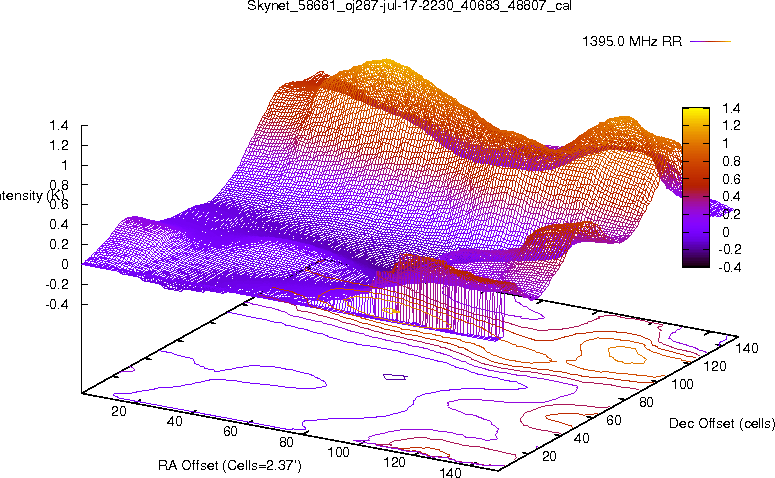Click the color bar gradient scale
Image resolution: width=775 pixels, height=478 pixels.
pyautogui.click(x=696, y=187)
